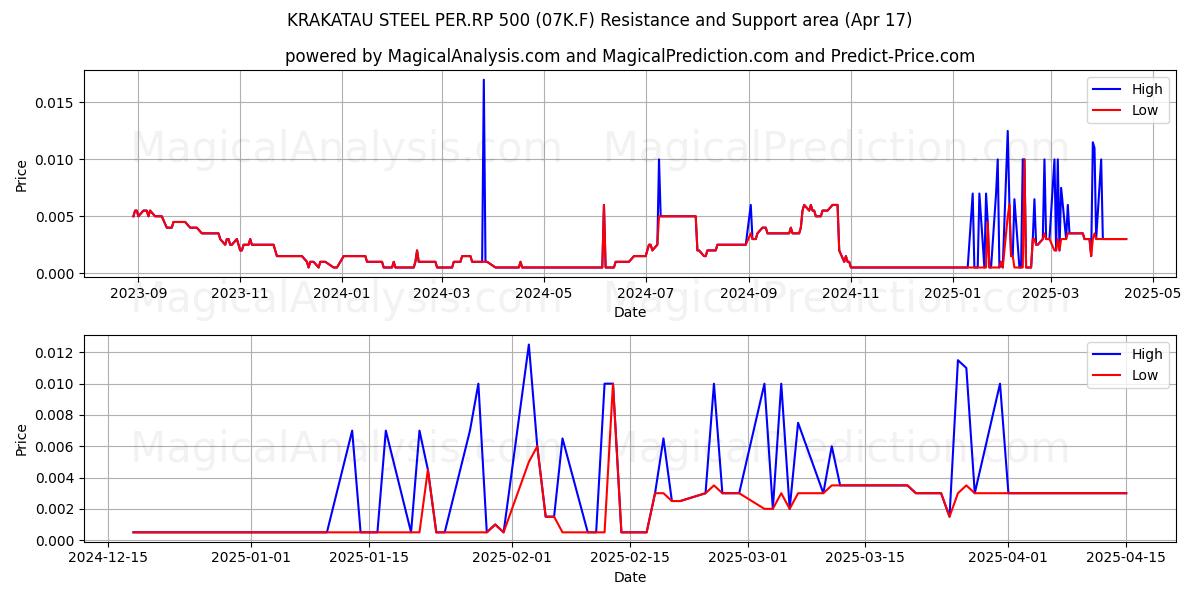Viewport: 1200px width, 600px height.
Task: Click the red line swatch in bottom legend
Action: click(1108, 376)
